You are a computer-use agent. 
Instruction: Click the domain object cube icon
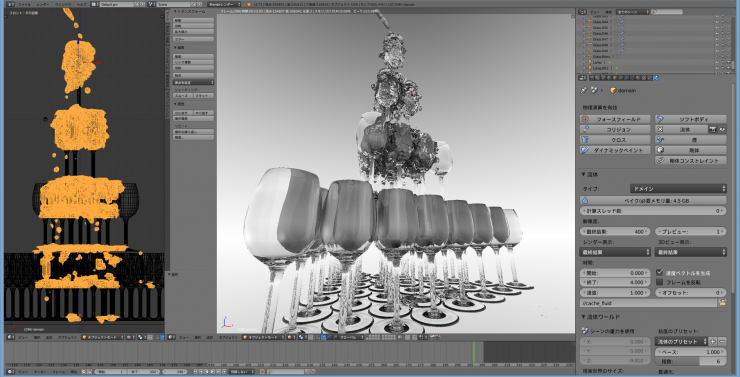click(613, 90)
